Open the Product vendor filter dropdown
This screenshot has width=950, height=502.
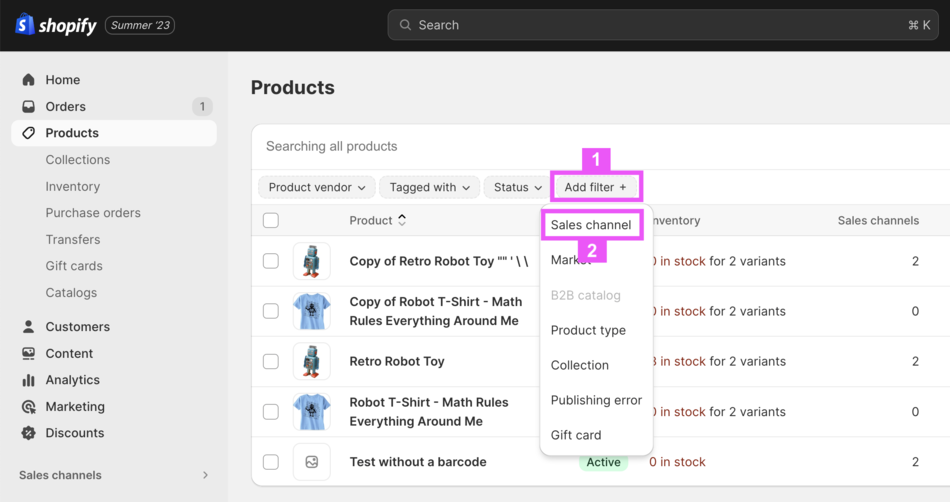(317, 188)
